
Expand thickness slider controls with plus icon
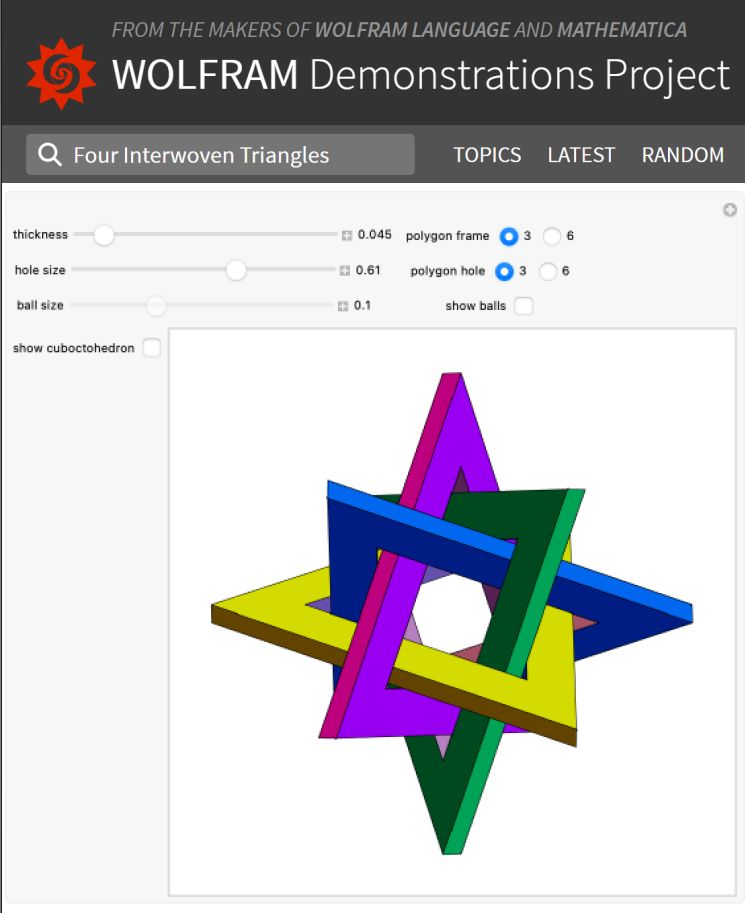pos(347,236)
